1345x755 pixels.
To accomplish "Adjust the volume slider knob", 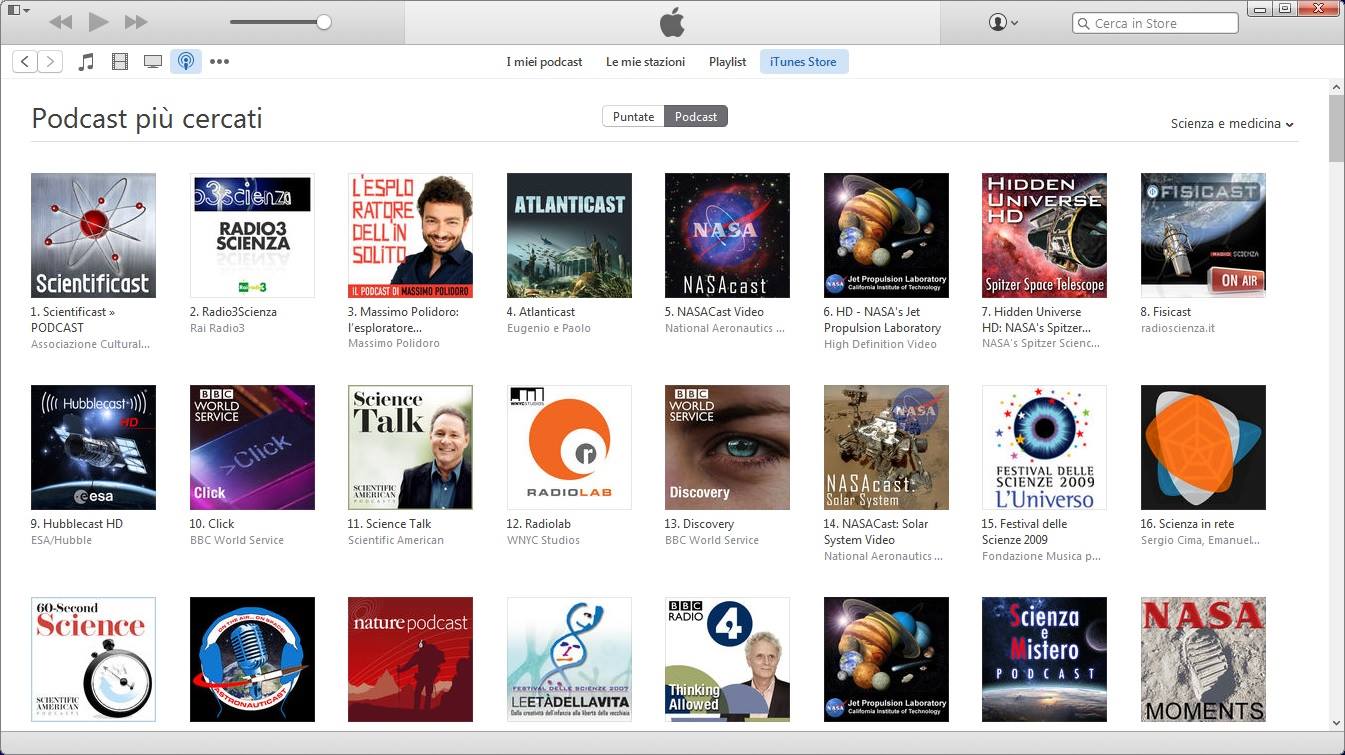I will coord(323,22).
